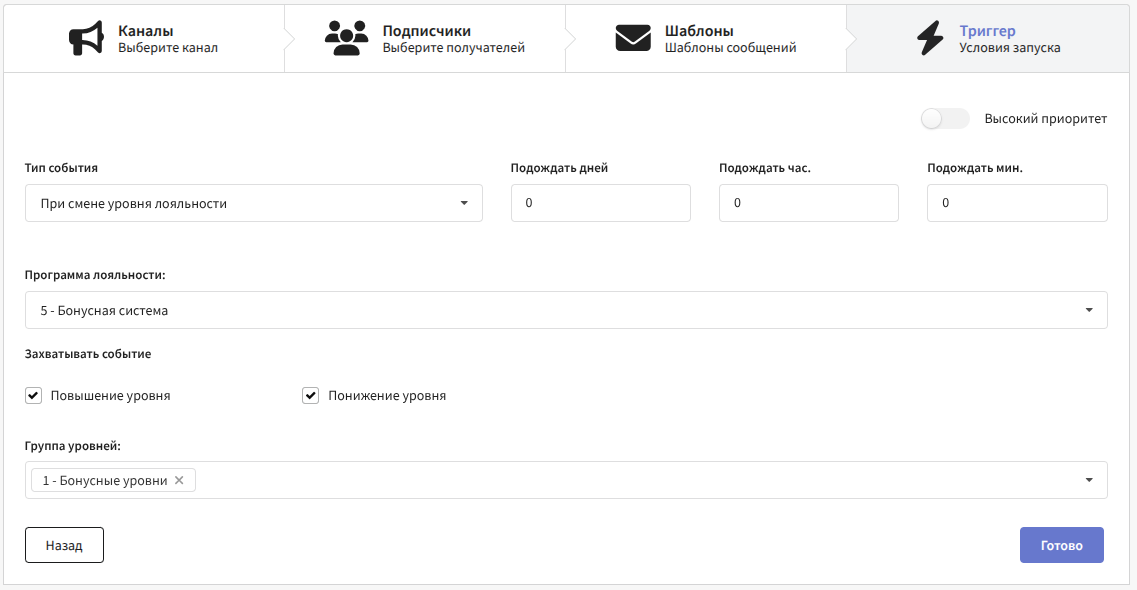Open the Тип события dropdown
The height and width of the screenshot is (590, 1137).
click(x=253, y=203)
